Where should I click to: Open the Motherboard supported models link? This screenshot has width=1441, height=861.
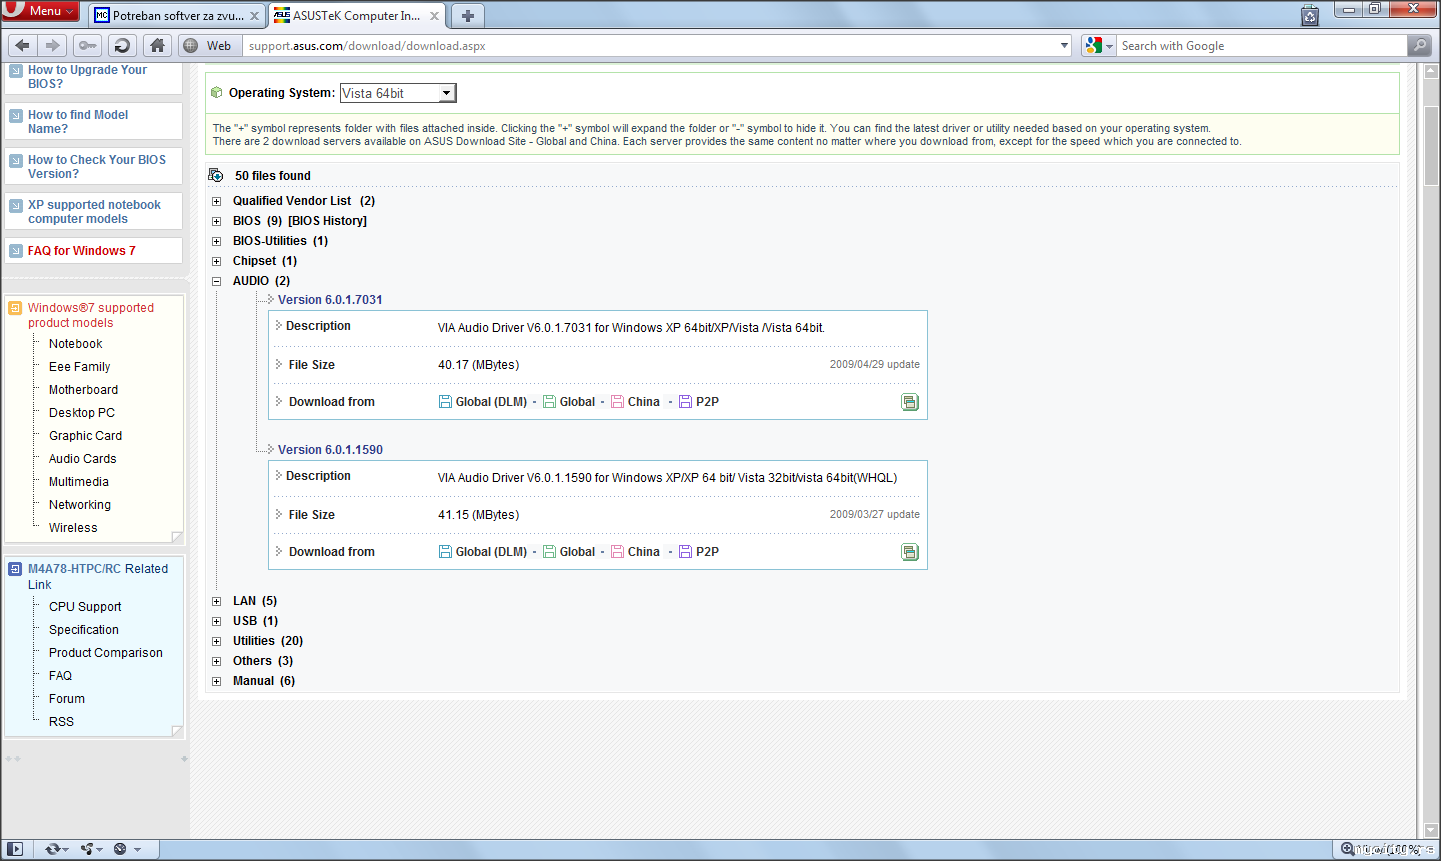[83, 390]
